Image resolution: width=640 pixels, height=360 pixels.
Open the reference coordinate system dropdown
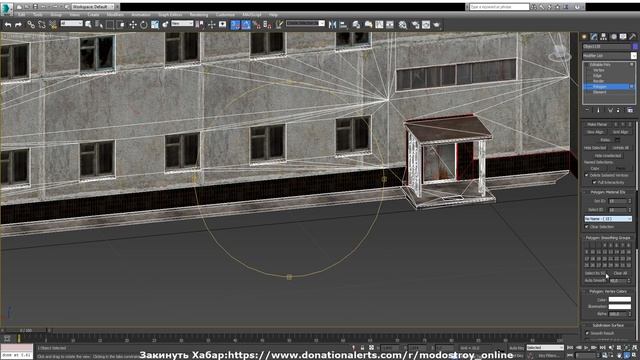[x=182, y=24]
